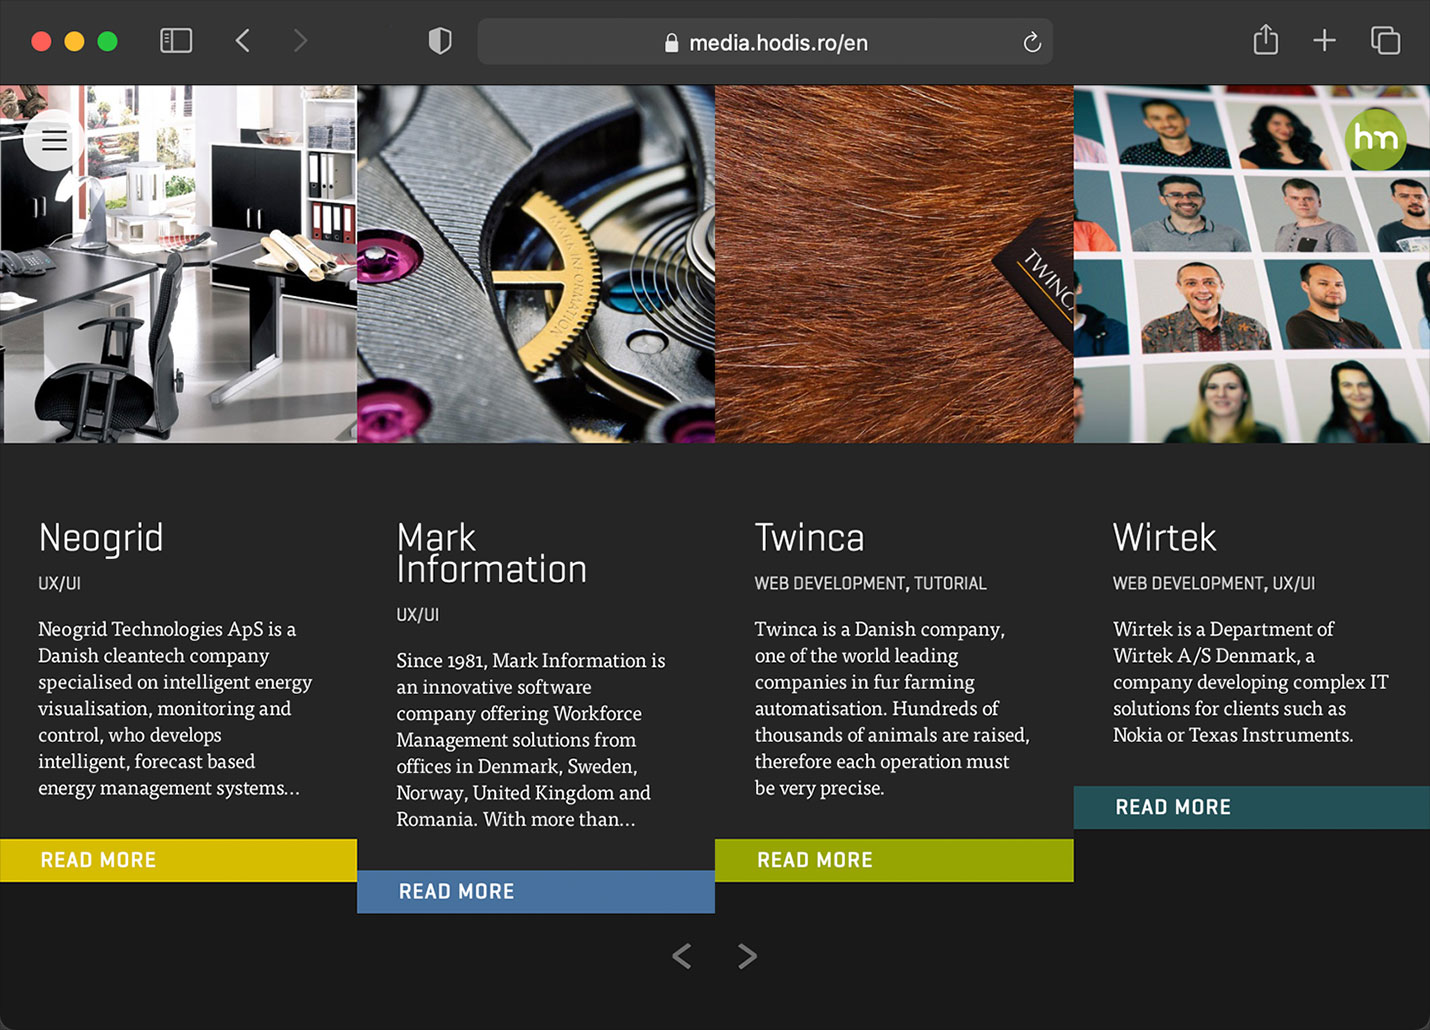1430x1030 pixels.
Task: Click the 'Since 1981, Mark Information' description
Action: pyautogui.click(x=530, y=740)
